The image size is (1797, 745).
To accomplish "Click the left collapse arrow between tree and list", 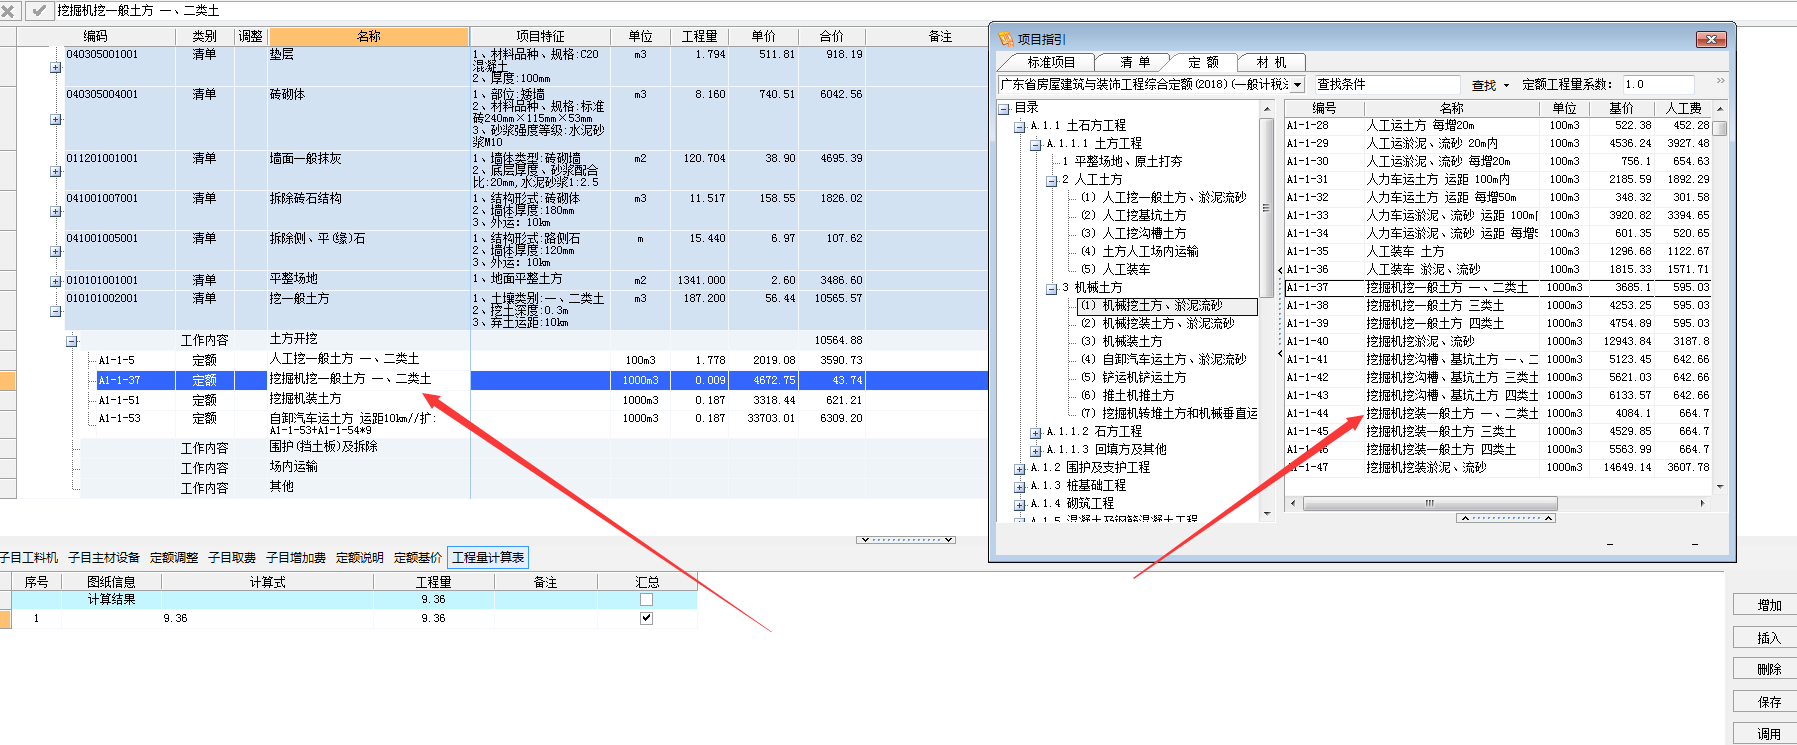I will click(x=1279, y=270).
